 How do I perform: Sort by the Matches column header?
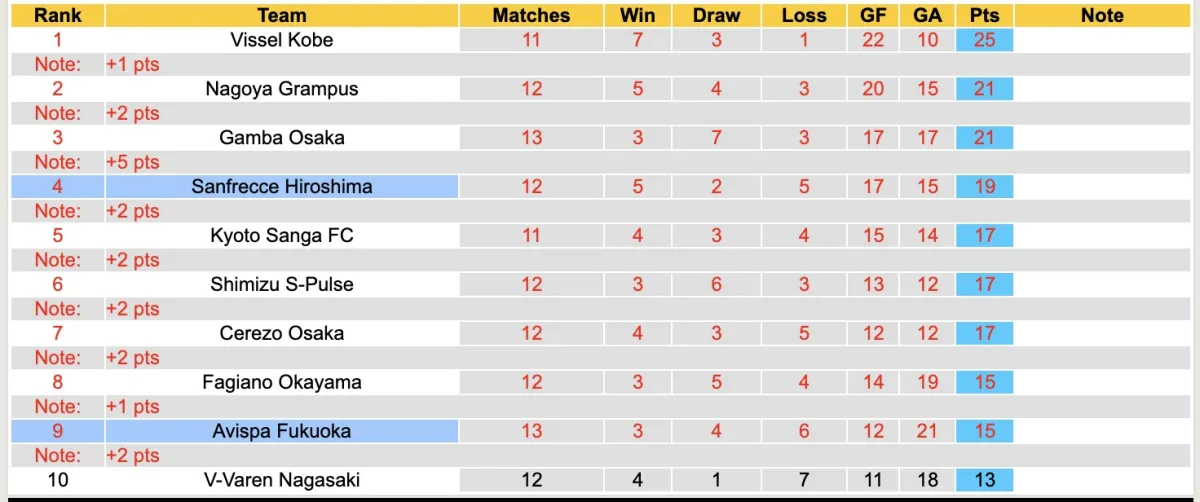click(531, 15)
